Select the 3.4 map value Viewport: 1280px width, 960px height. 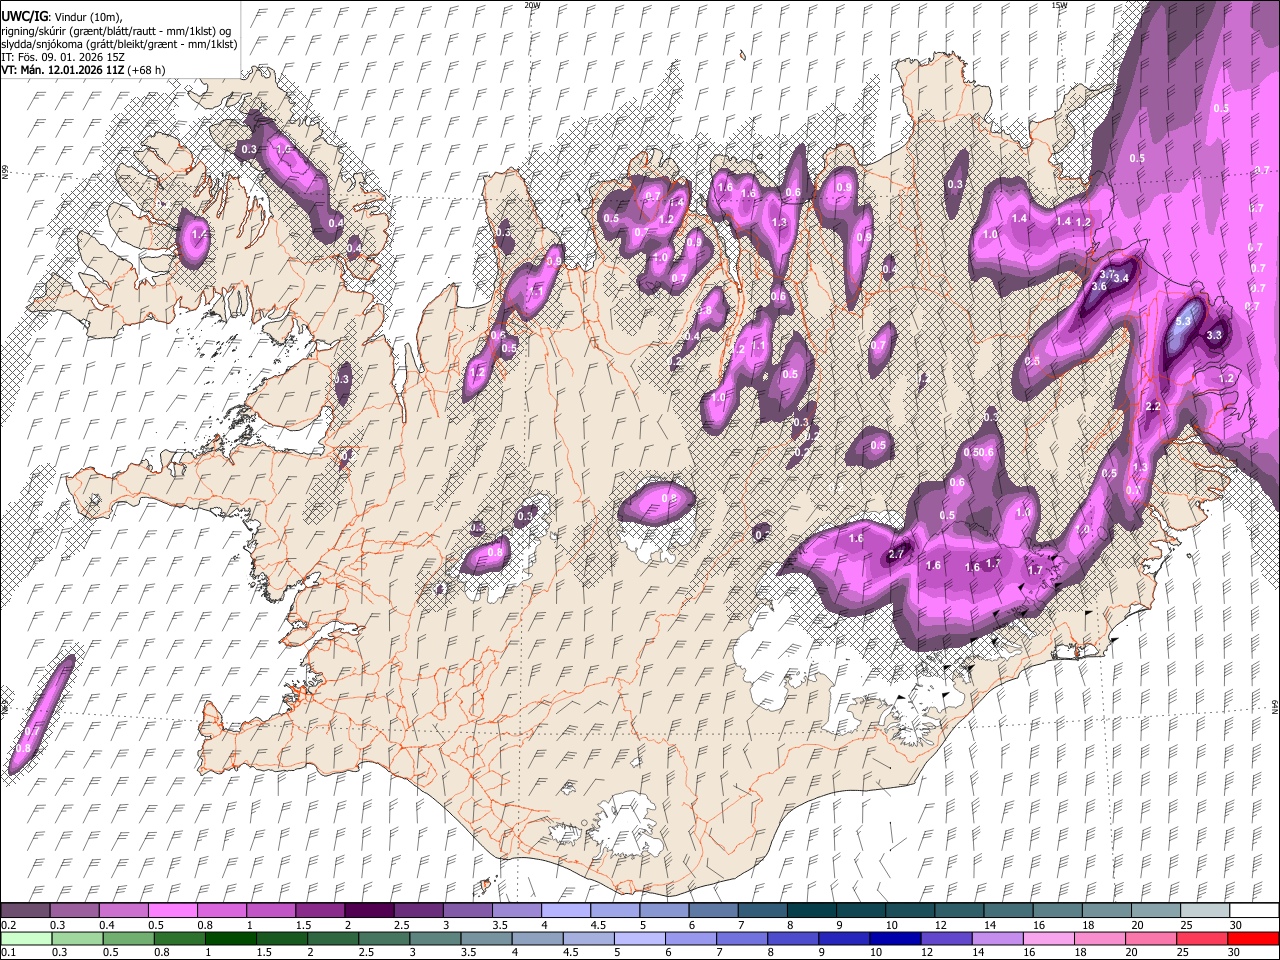pyautogui.click(x=1121, y=278)
